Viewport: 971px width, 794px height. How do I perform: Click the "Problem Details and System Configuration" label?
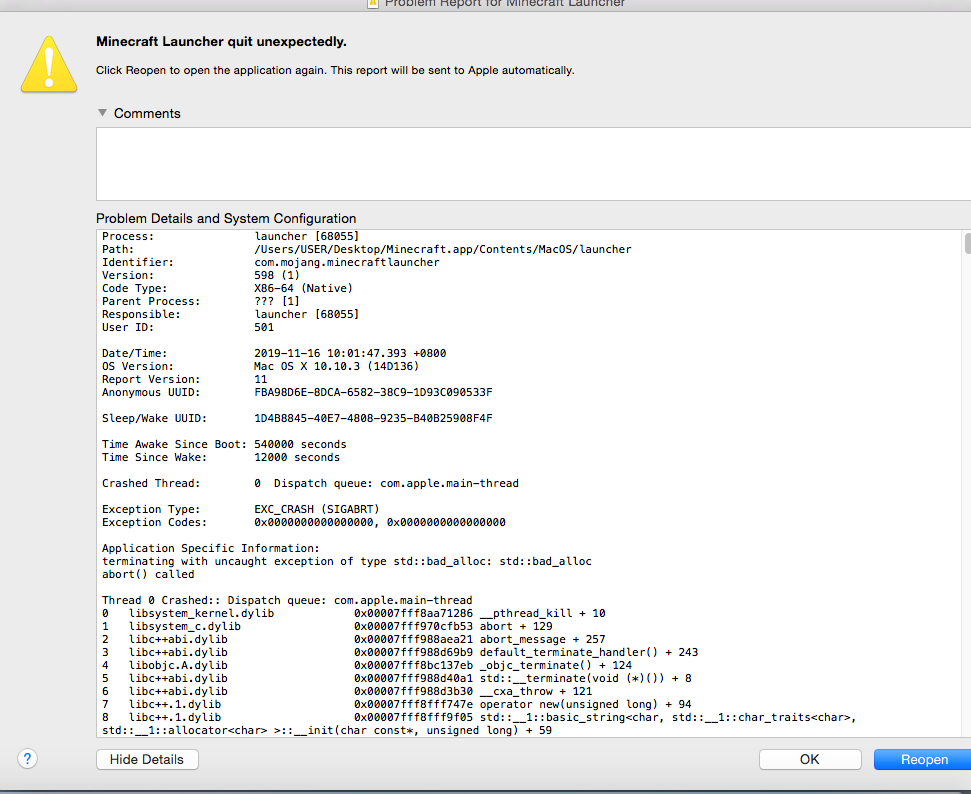pos(226,218)
